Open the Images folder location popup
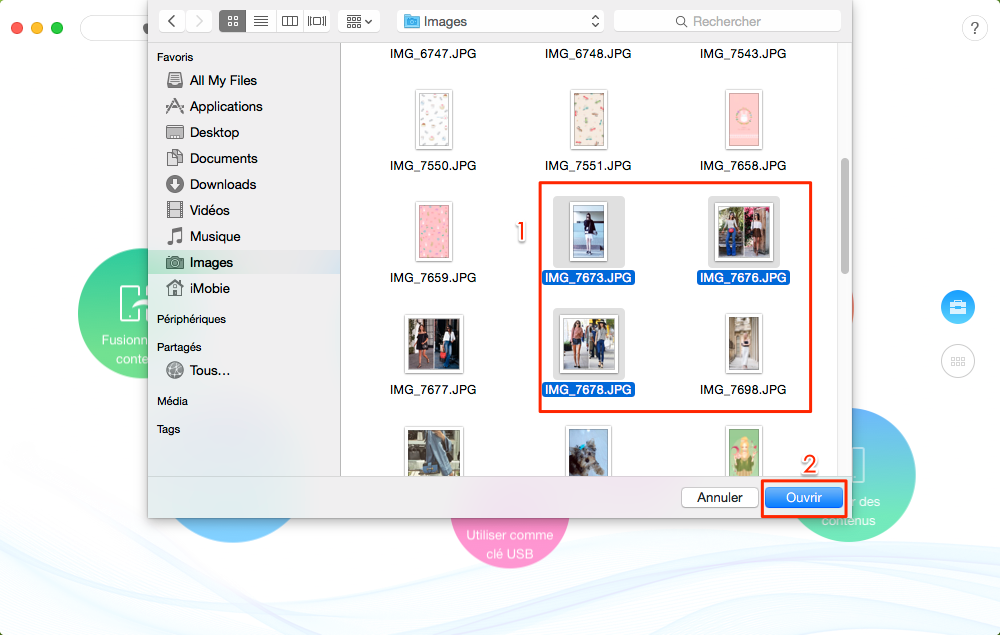Screen dimensions: 1002x636 click(x=501, y=21)
